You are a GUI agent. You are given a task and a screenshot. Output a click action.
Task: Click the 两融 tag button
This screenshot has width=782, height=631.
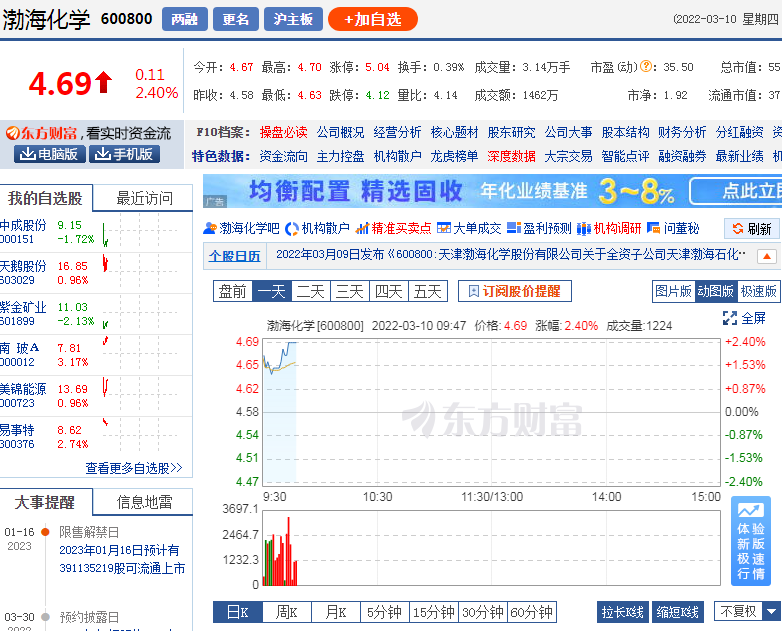point(185,19)
